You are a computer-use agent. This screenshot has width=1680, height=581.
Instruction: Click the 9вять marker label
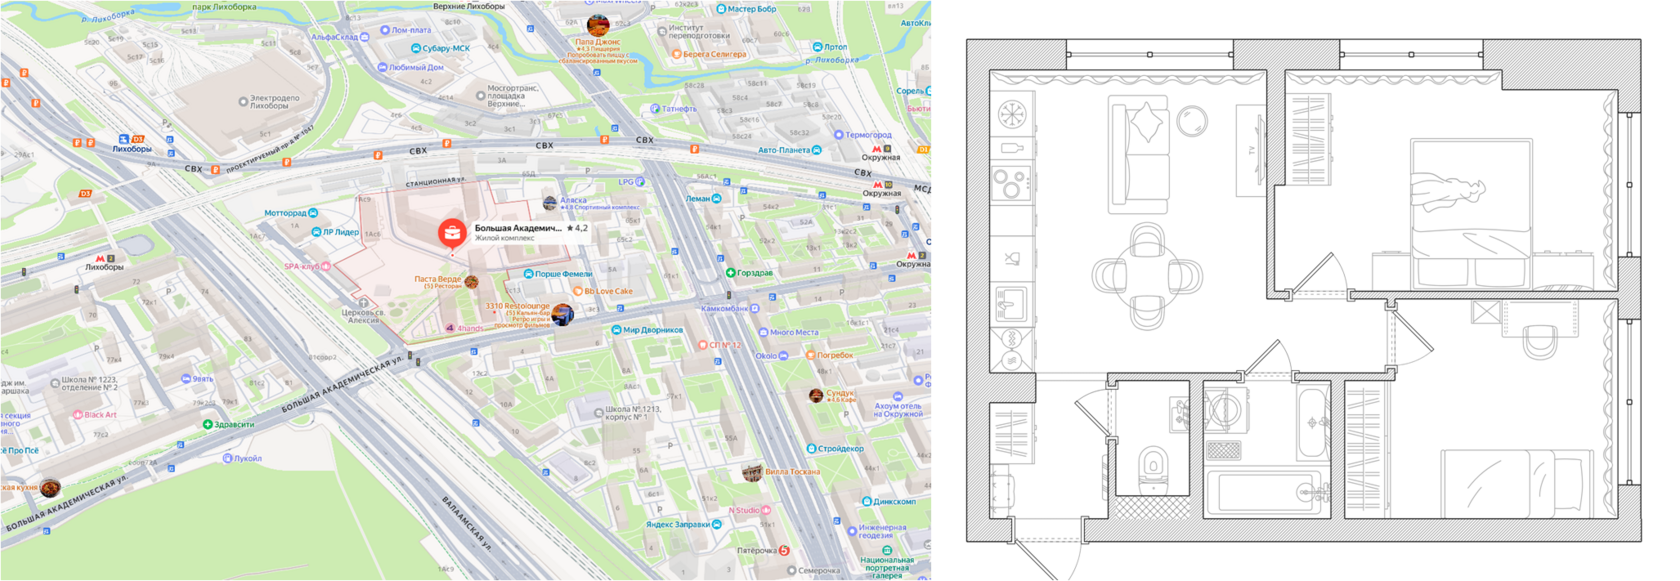(x=202, y=379)
